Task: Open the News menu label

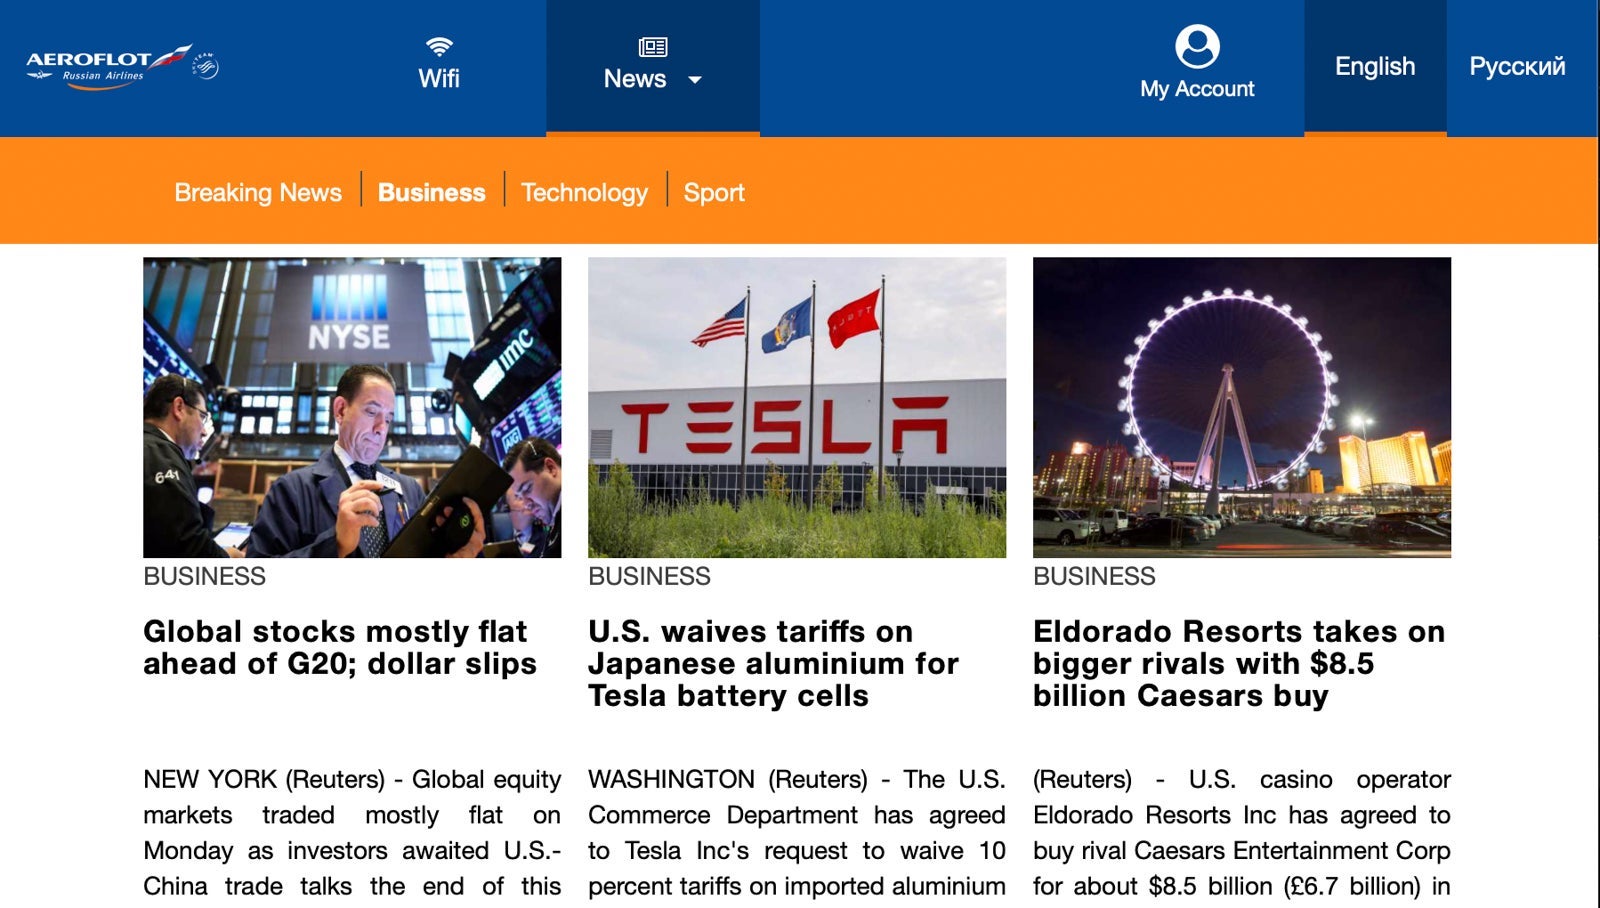Action: [x=635, y=79]
